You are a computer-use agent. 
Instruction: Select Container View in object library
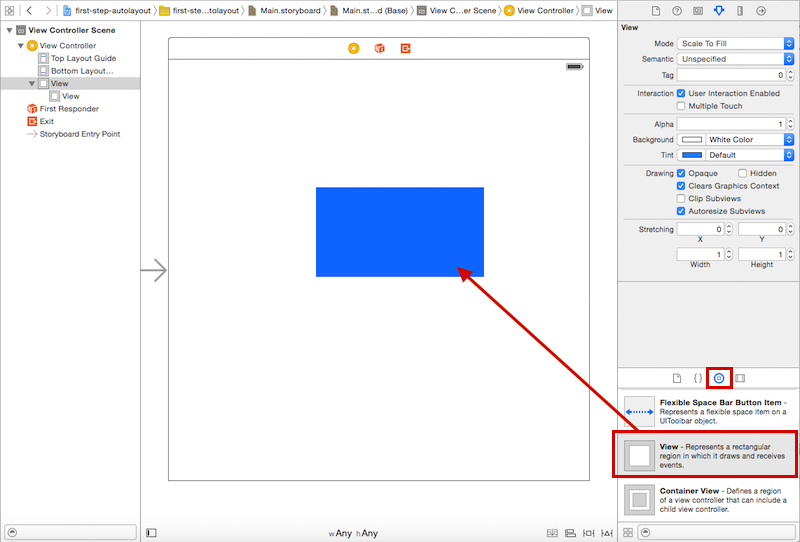[x=708, y=500]
